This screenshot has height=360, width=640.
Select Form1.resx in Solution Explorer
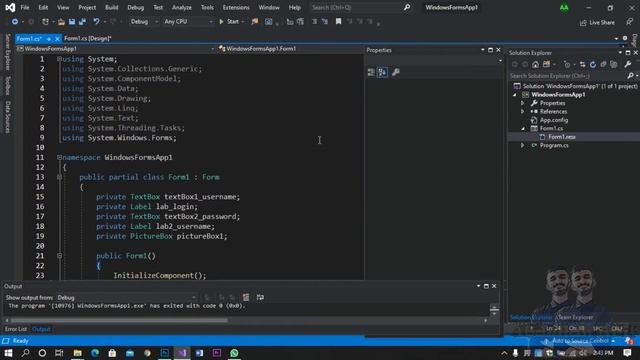click(x=562, y=137)
